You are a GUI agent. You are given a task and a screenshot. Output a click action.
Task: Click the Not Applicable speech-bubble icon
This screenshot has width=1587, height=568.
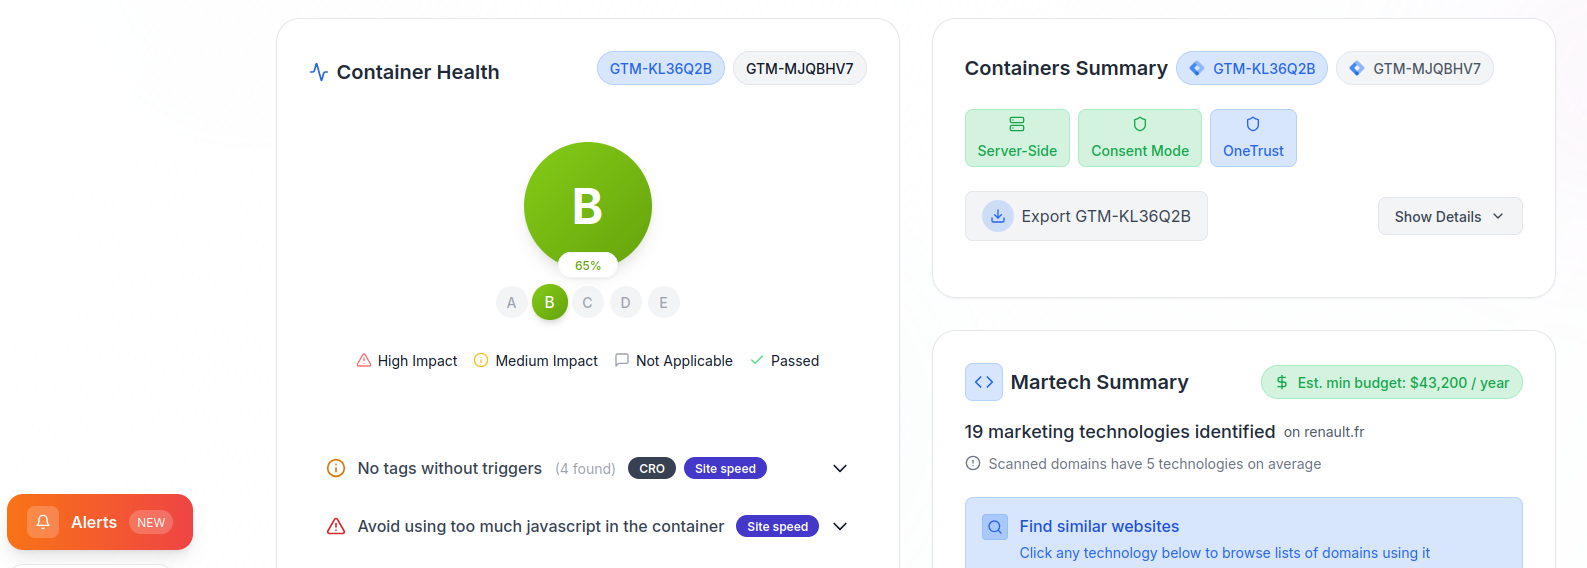622,360
